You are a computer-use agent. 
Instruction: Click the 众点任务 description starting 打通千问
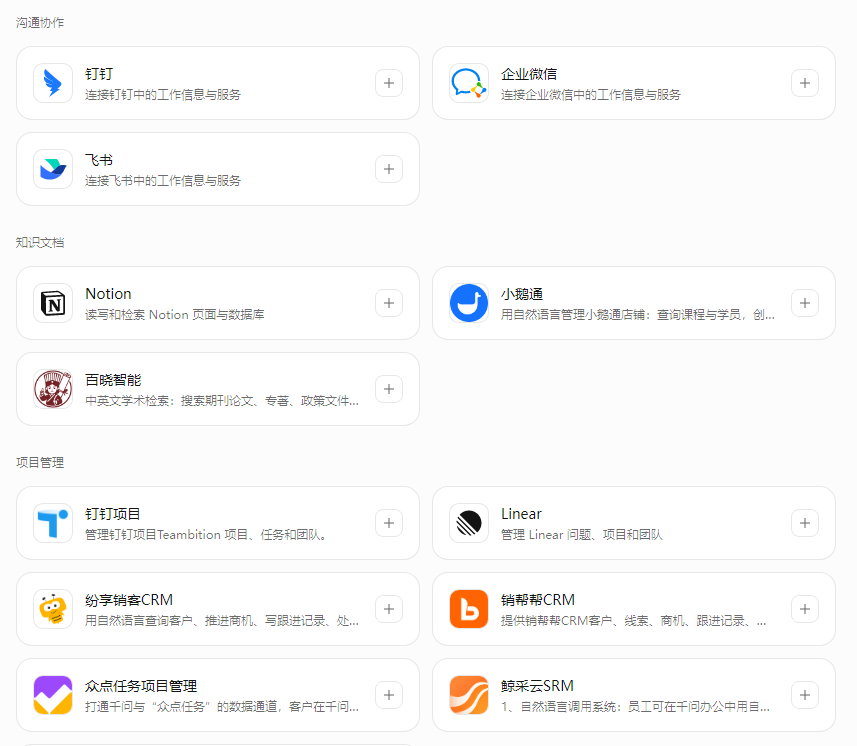[222, 707]
